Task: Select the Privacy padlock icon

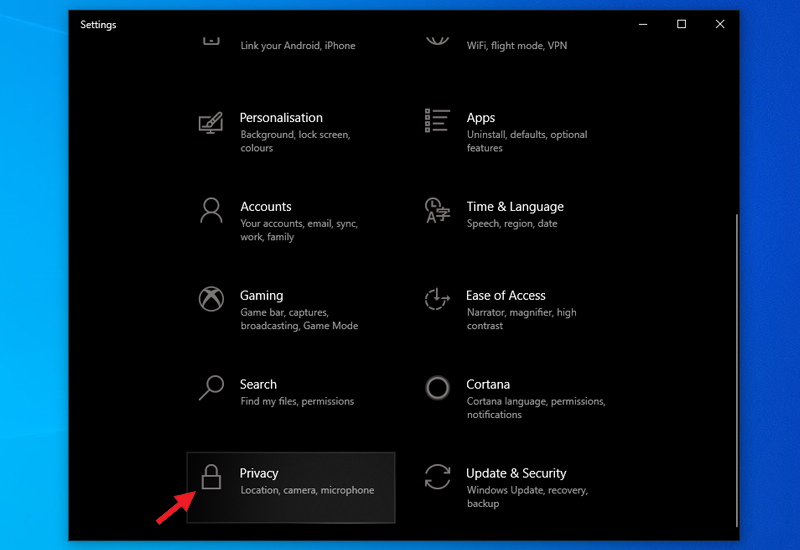Action: point(211,477)
